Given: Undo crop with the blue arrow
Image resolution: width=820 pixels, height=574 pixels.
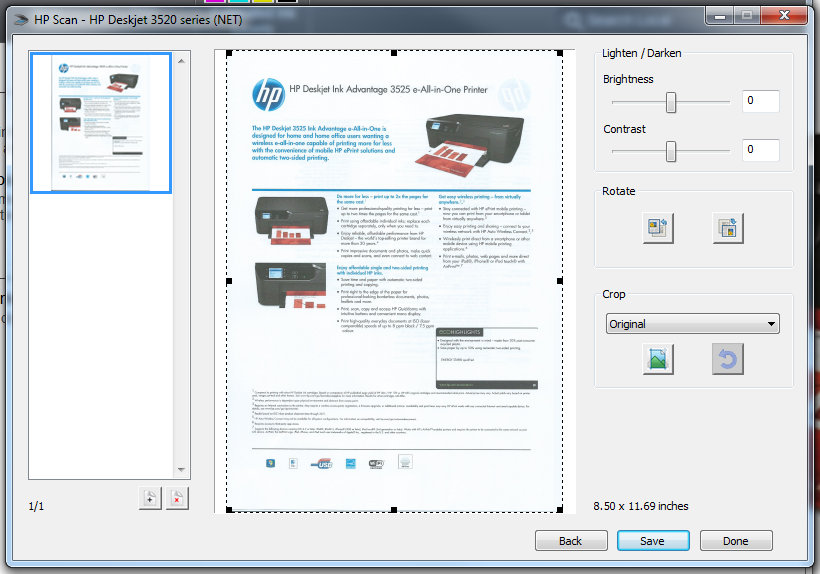Looking at the screenshot, I should pyautogui.click(x=728, y=359).
